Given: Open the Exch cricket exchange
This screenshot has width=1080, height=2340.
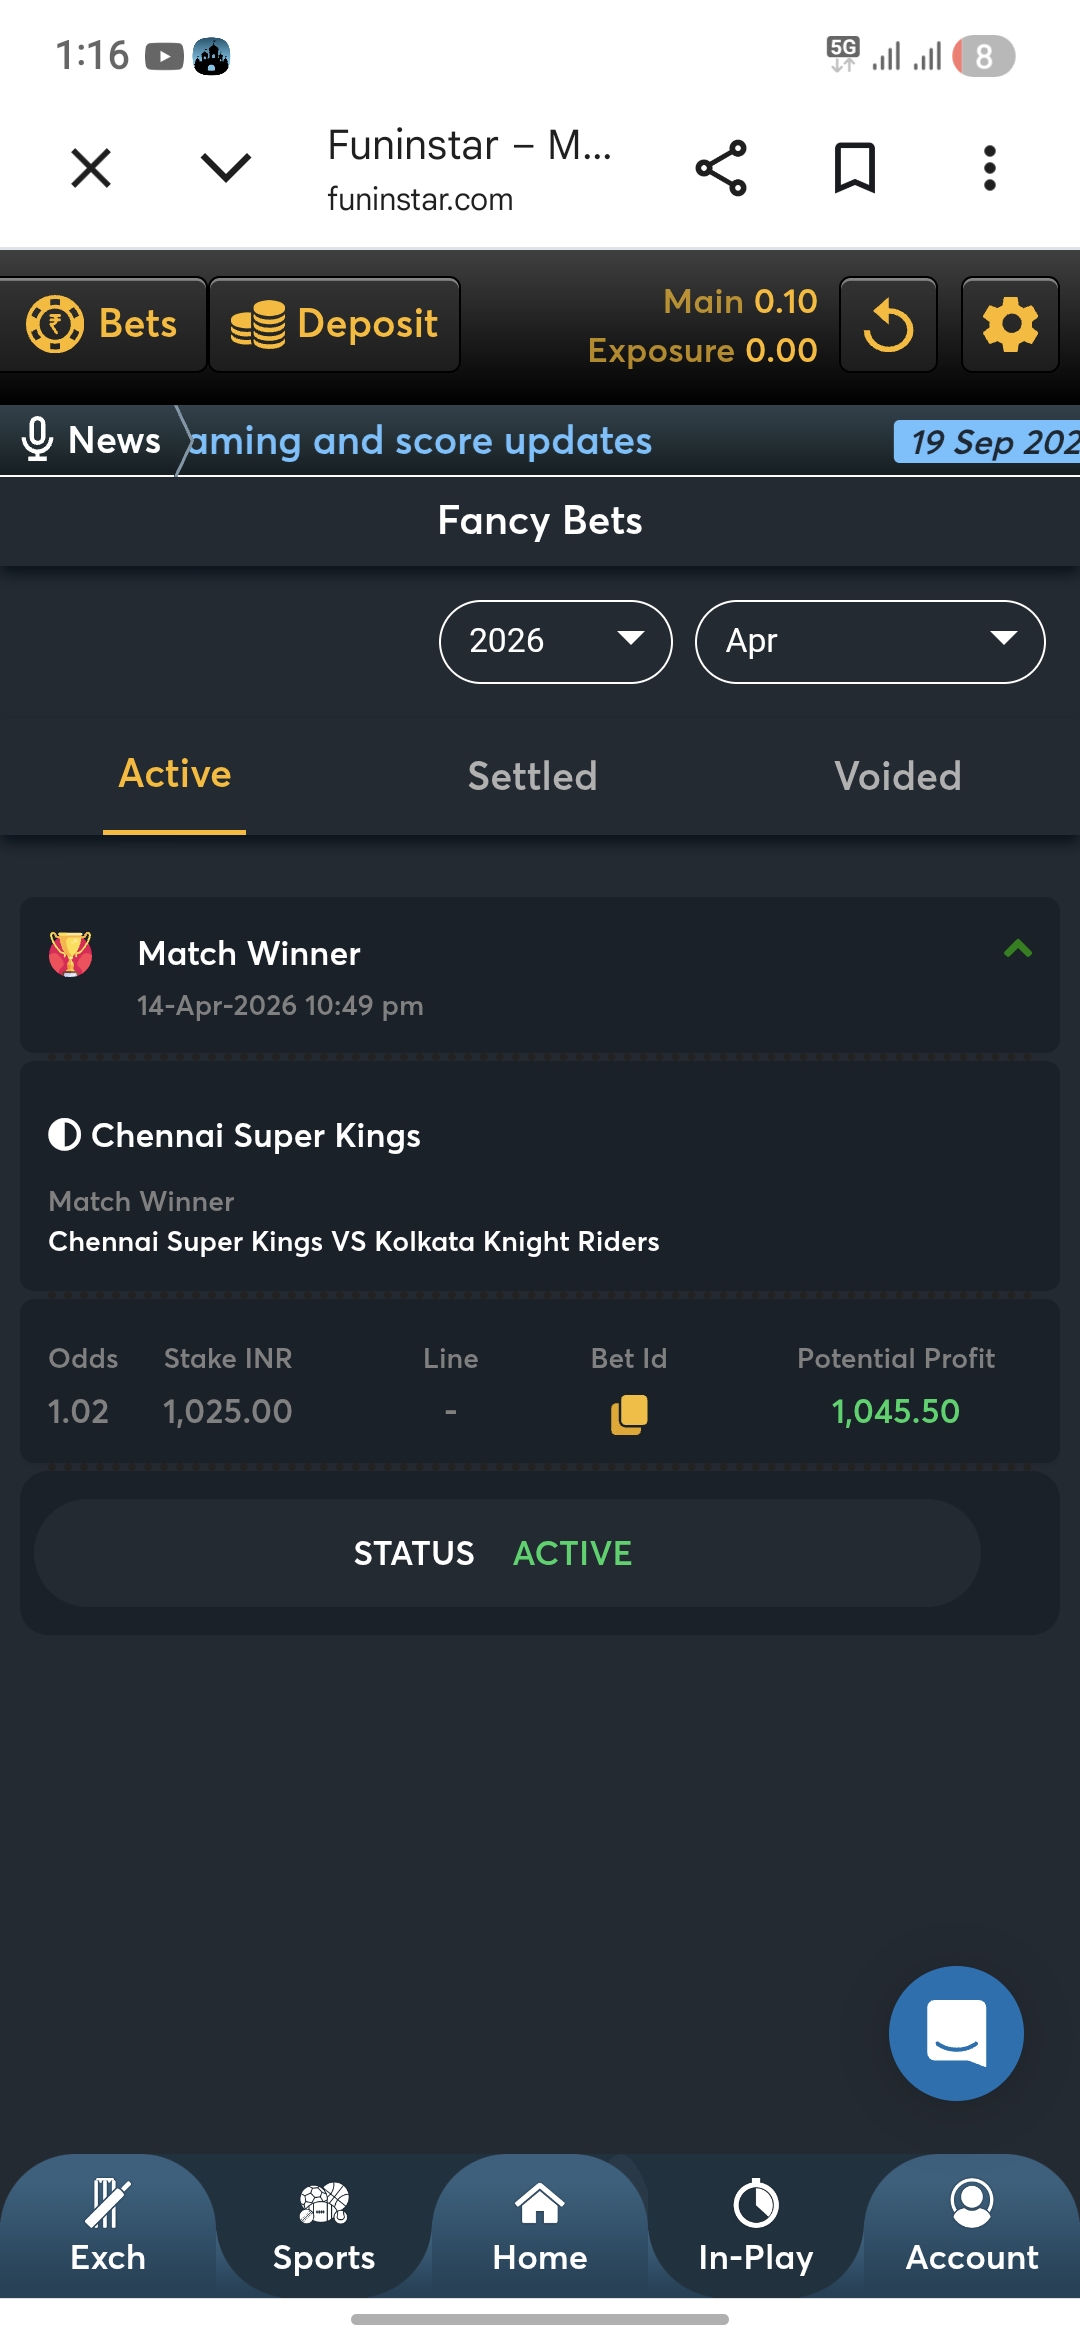Looking at the screenshot, I should [108, 2226].
